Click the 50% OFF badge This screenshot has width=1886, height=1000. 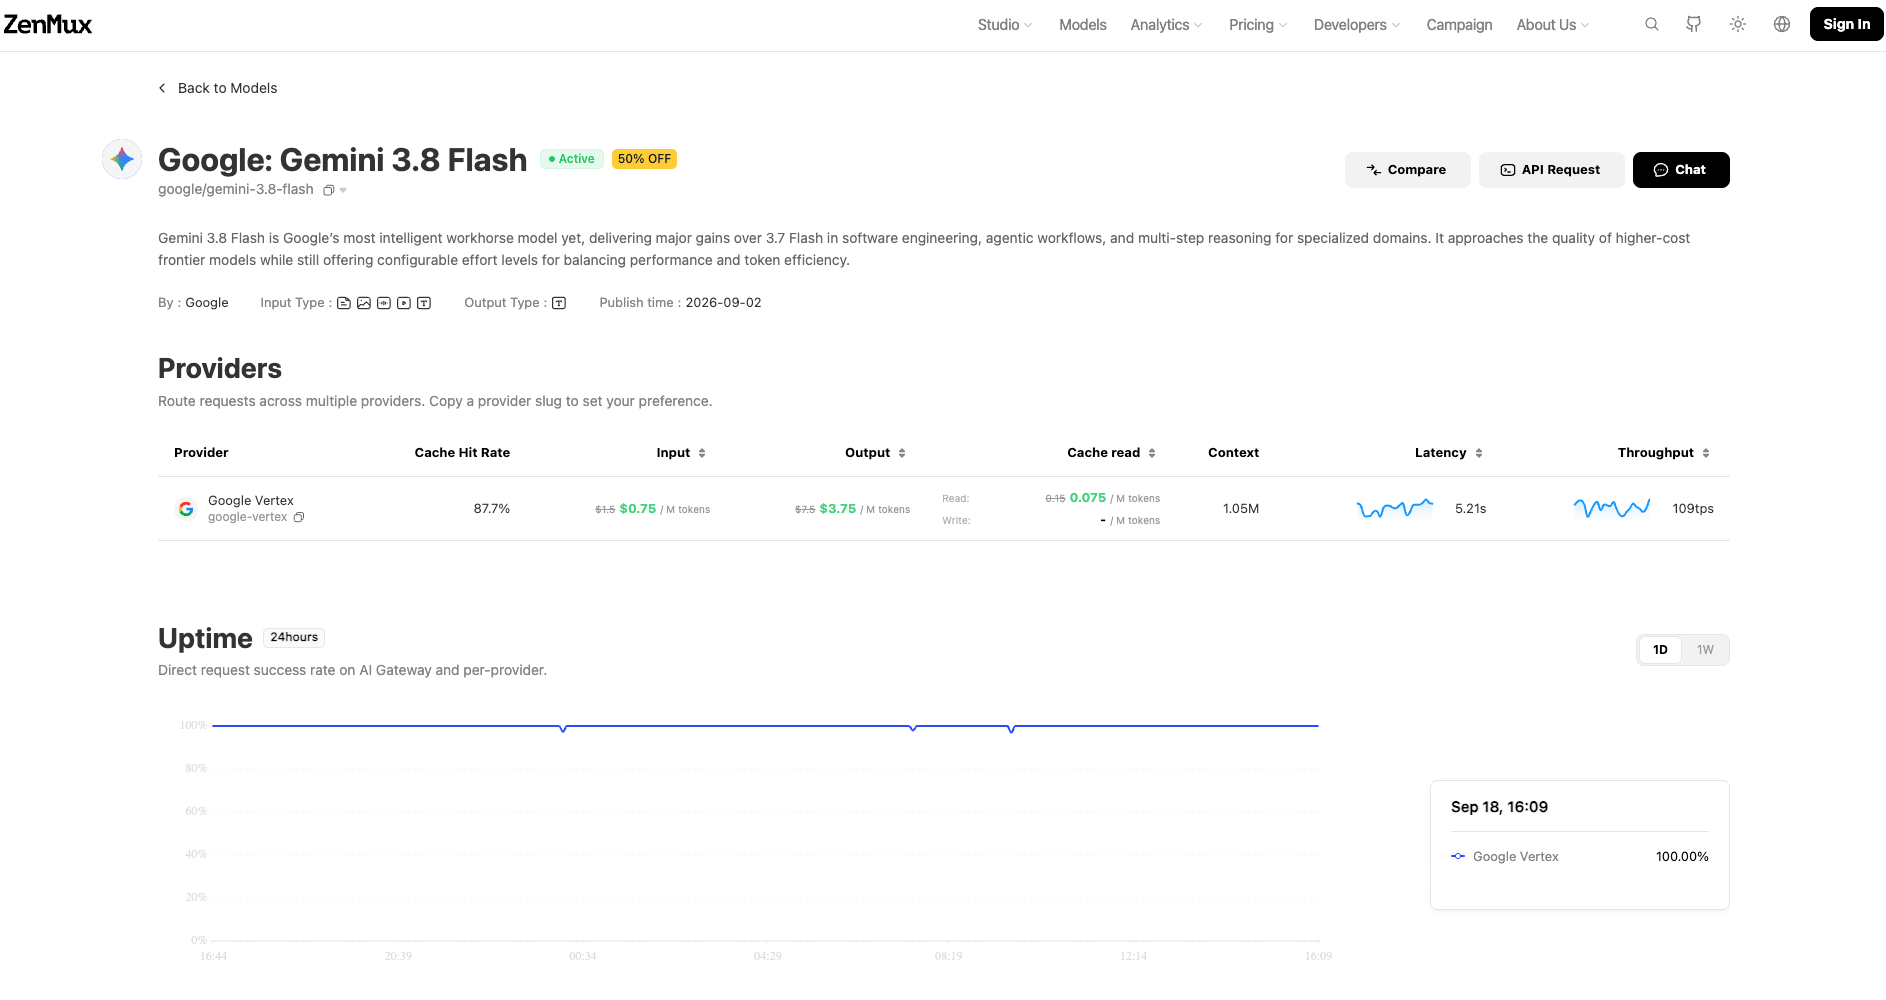pyautogui.click(x=644, y=159)
